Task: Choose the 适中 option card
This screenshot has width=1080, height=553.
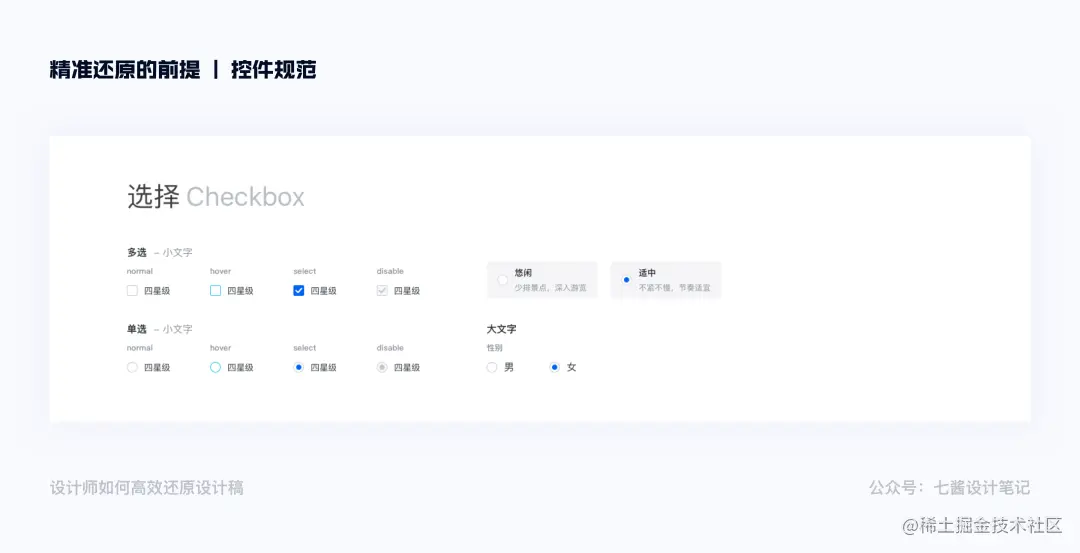Action: pyautogui.click(x=666, y=280)
